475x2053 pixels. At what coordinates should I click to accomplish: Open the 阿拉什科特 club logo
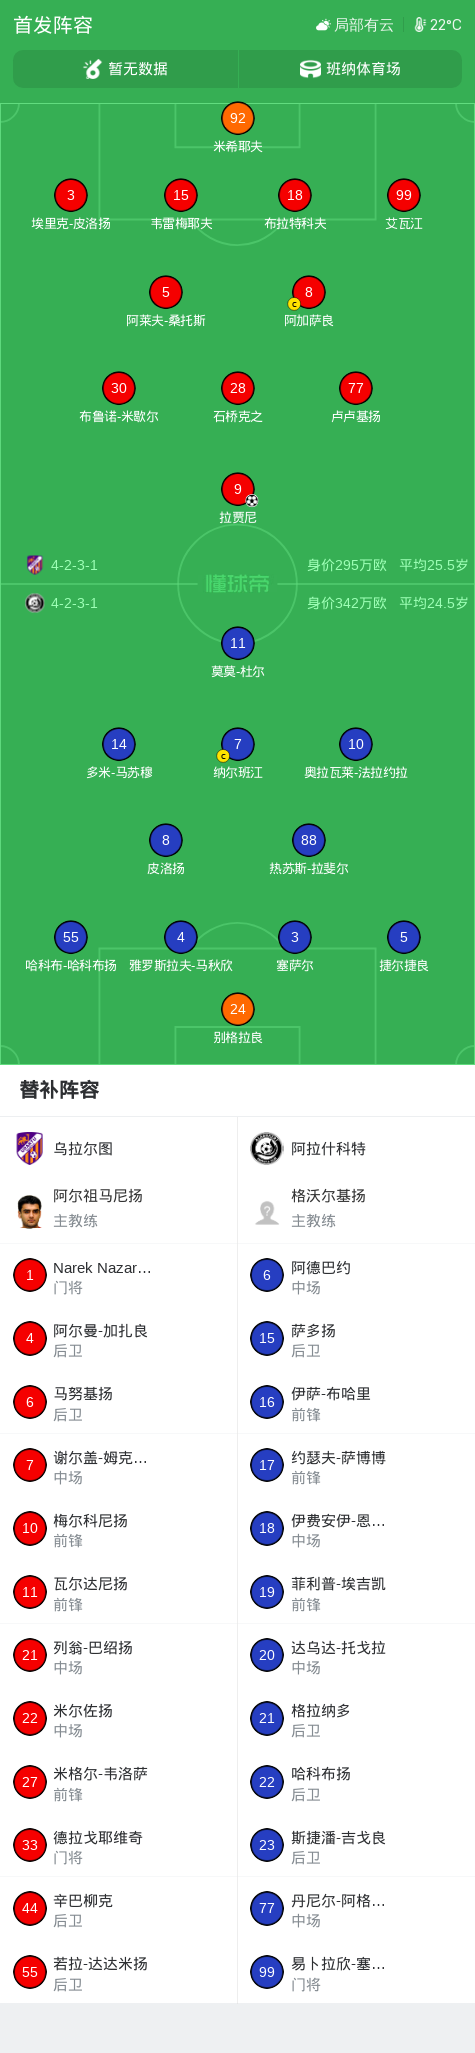267,1149
